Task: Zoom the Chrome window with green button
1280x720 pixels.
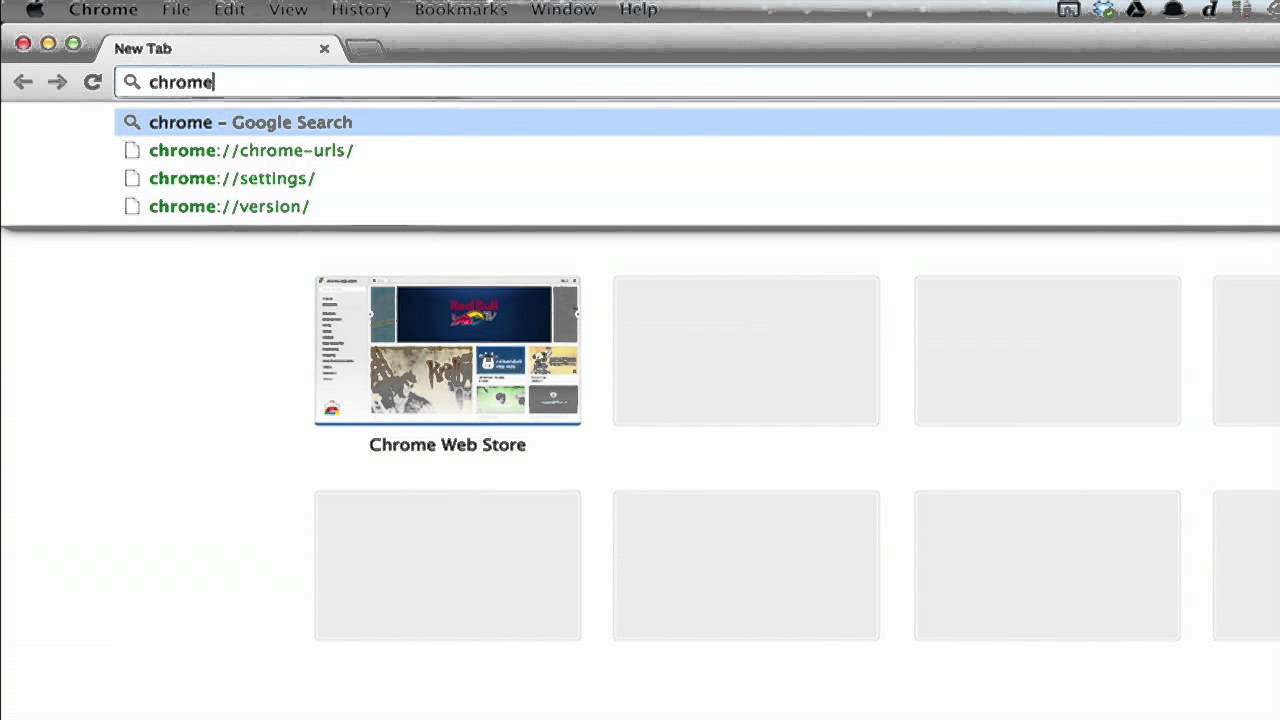Action: [73, 43]
